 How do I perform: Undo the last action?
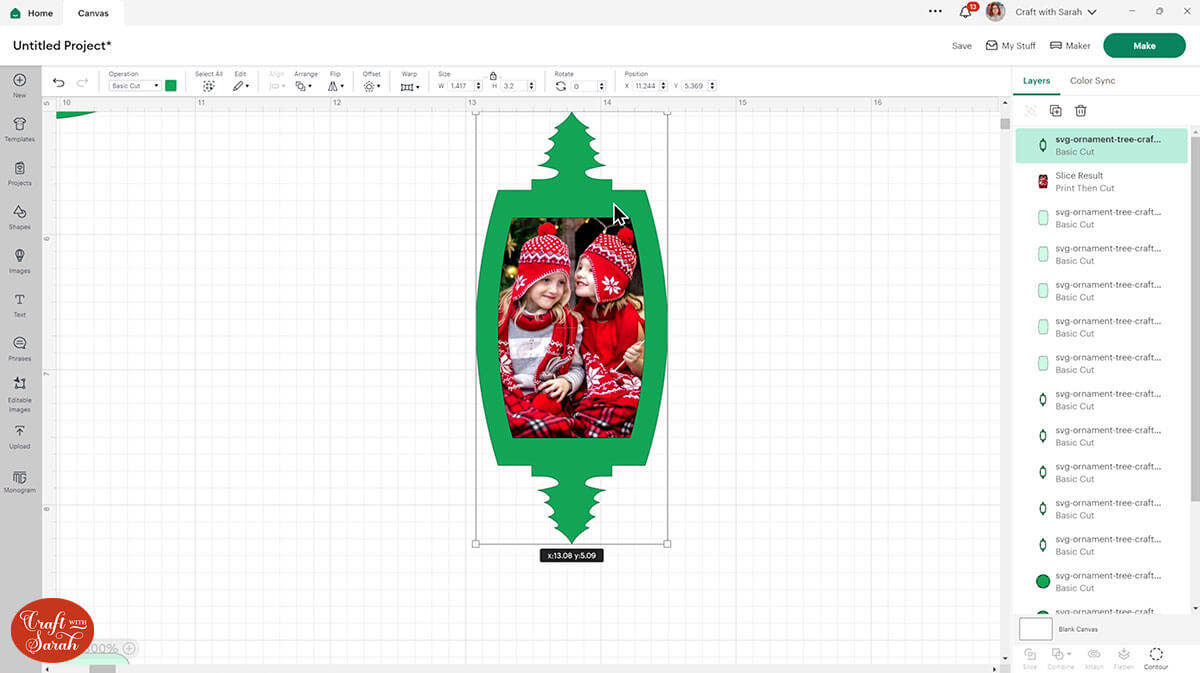coord(59,83)
